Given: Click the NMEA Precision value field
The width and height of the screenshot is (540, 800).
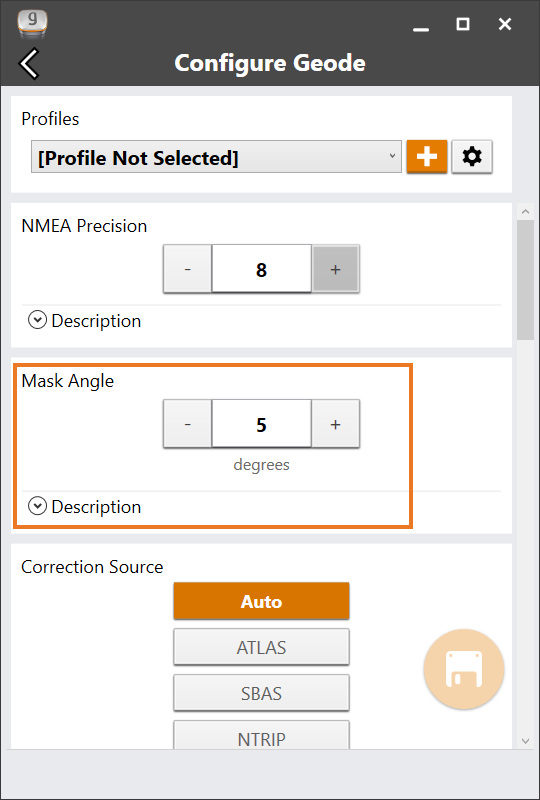Looking at the screenshot, I should point(261,269).
